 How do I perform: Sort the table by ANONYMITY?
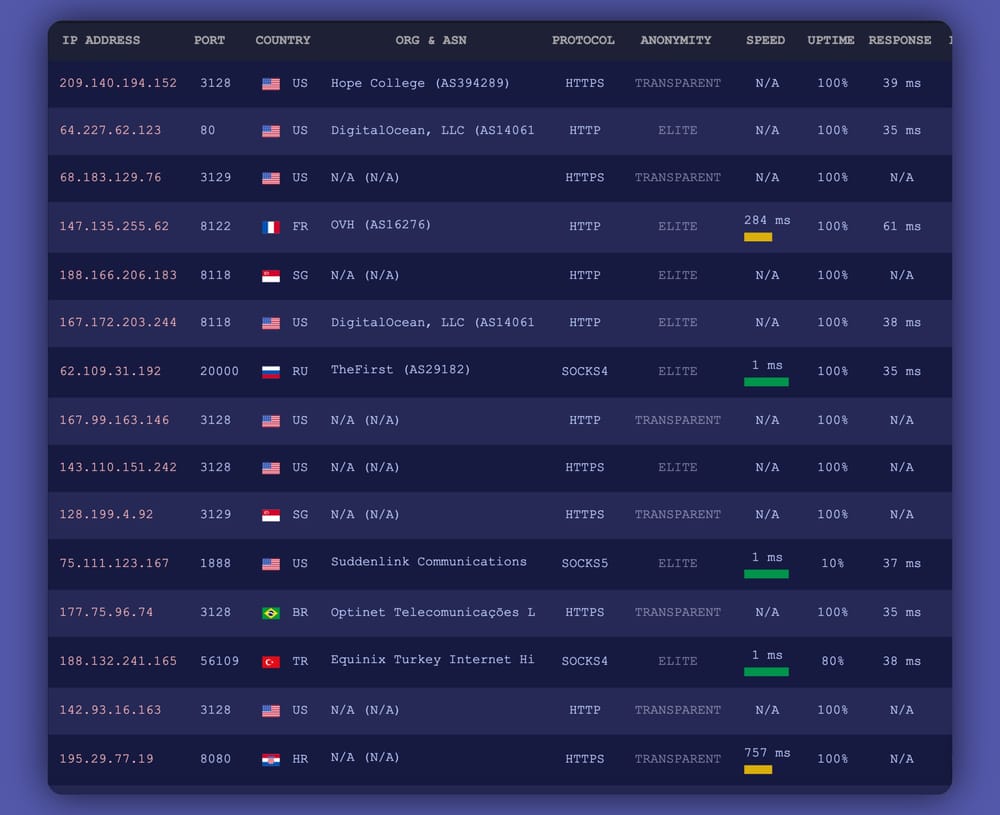[x=676, y=40]
